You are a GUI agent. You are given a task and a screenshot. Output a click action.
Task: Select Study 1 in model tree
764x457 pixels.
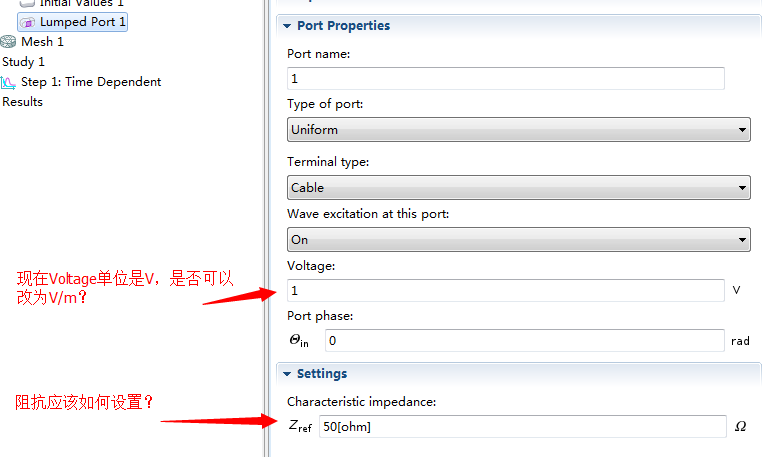point(23,62)
